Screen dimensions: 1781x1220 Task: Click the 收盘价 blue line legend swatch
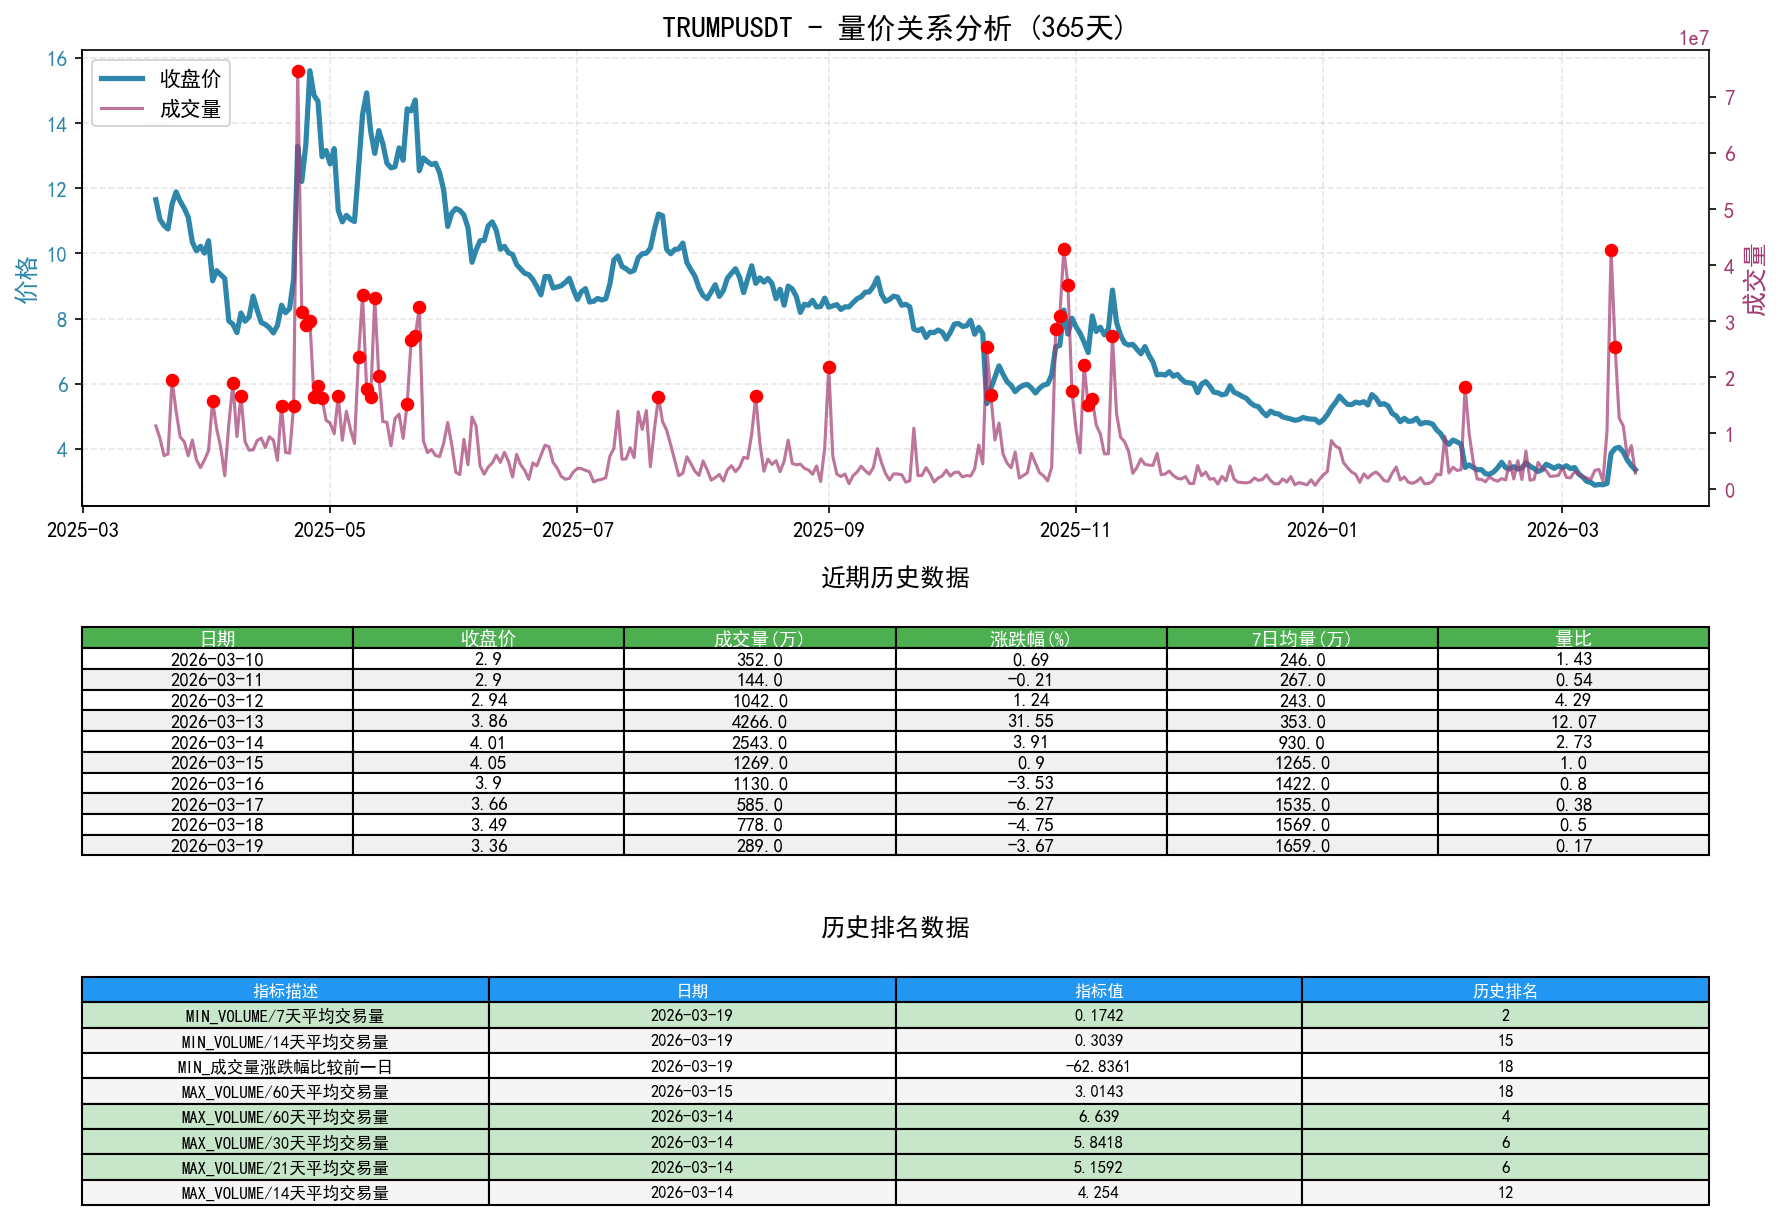(122, 79)
